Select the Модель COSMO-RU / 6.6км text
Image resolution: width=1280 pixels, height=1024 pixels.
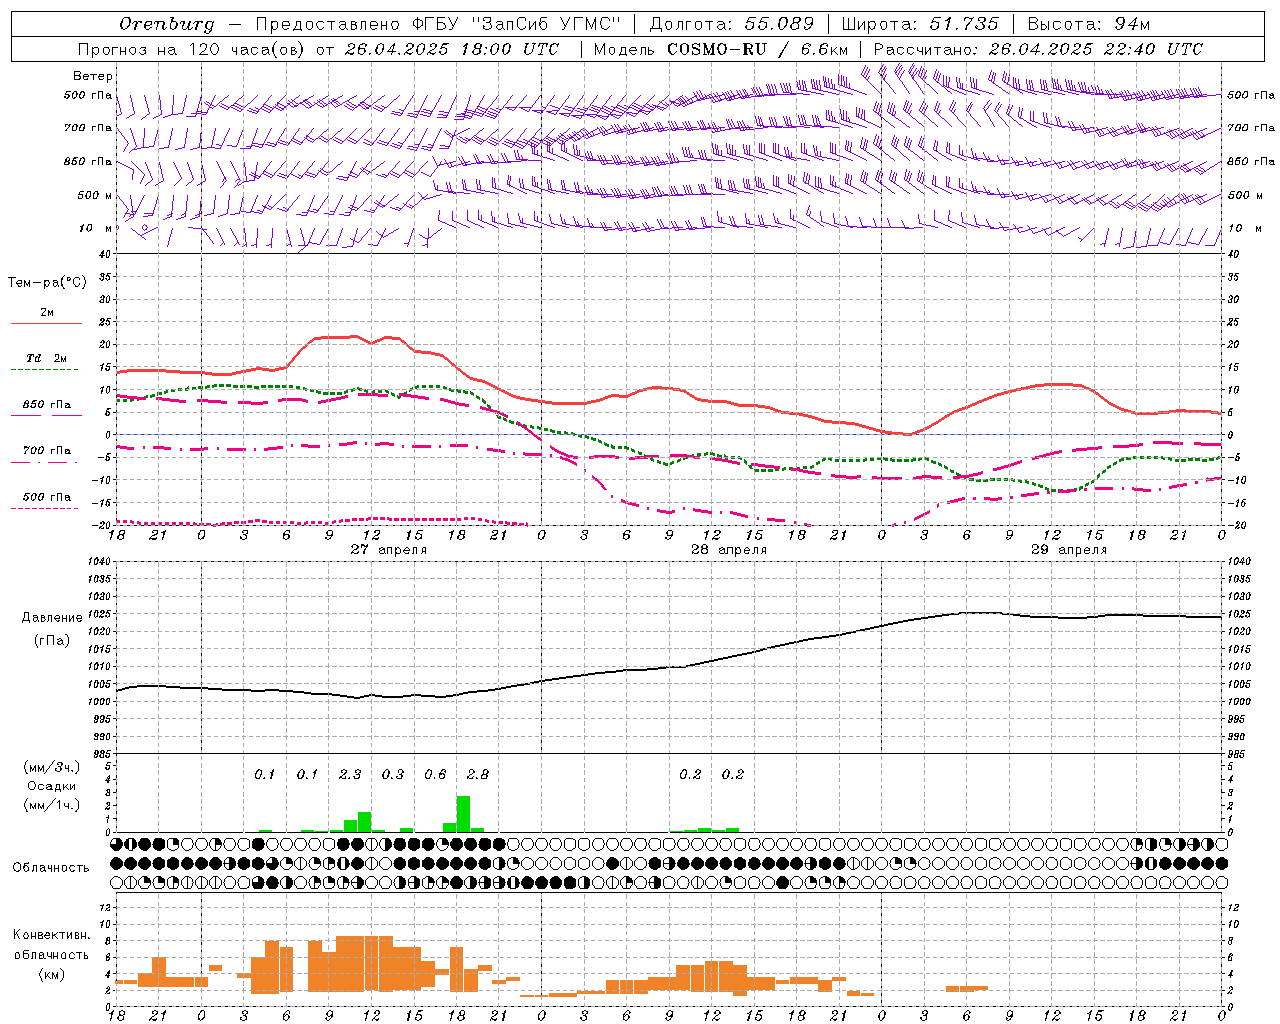721,49
